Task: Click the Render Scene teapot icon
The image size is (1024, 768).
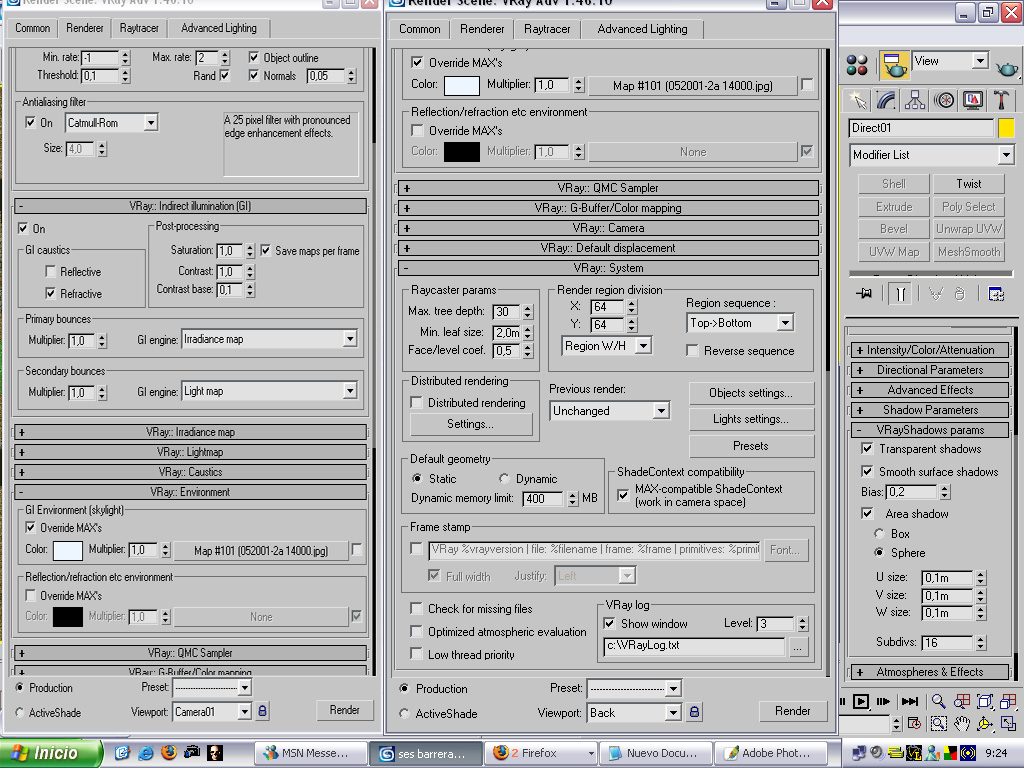Action: pyautogui.click(x=894, y=65)
